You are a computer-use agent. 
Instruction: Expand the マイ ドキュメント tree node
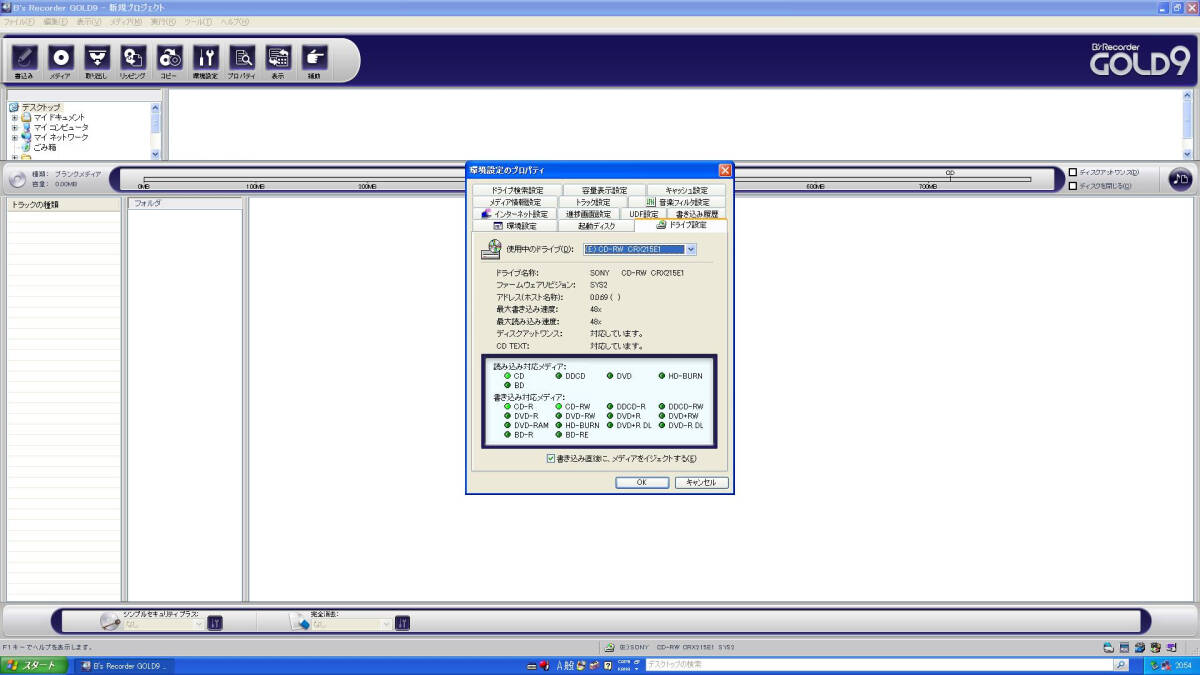click(15, 118)
